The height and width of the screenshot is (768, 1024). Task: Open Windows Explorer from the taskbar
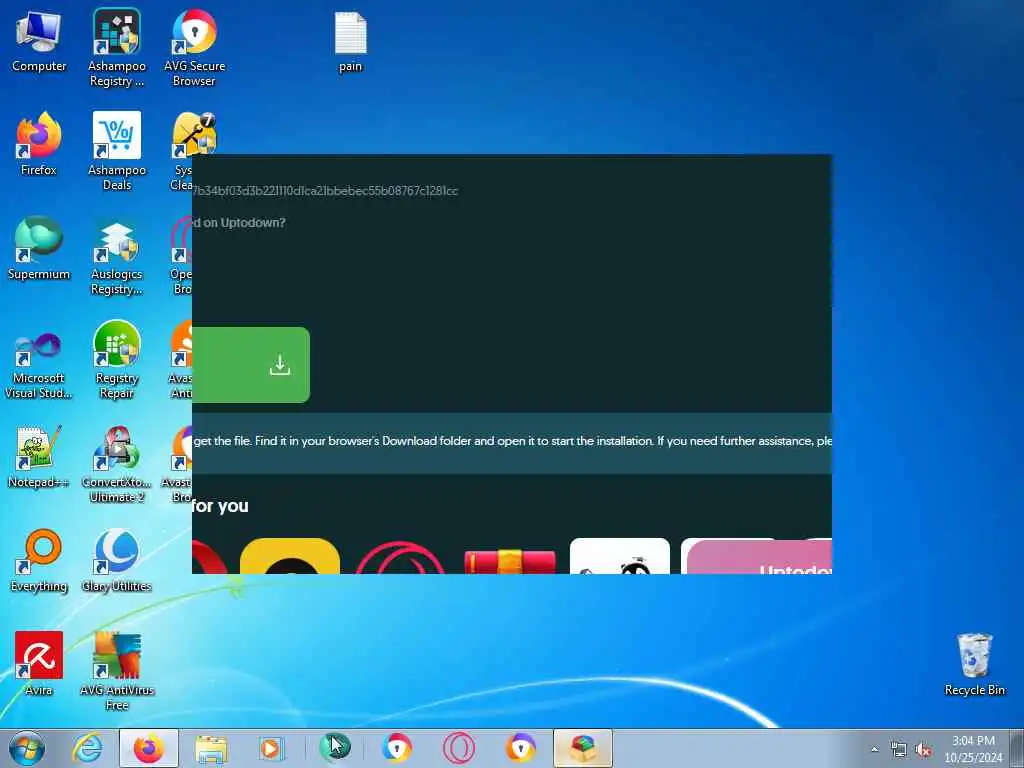pyautogui.click(x=210, y=748)
